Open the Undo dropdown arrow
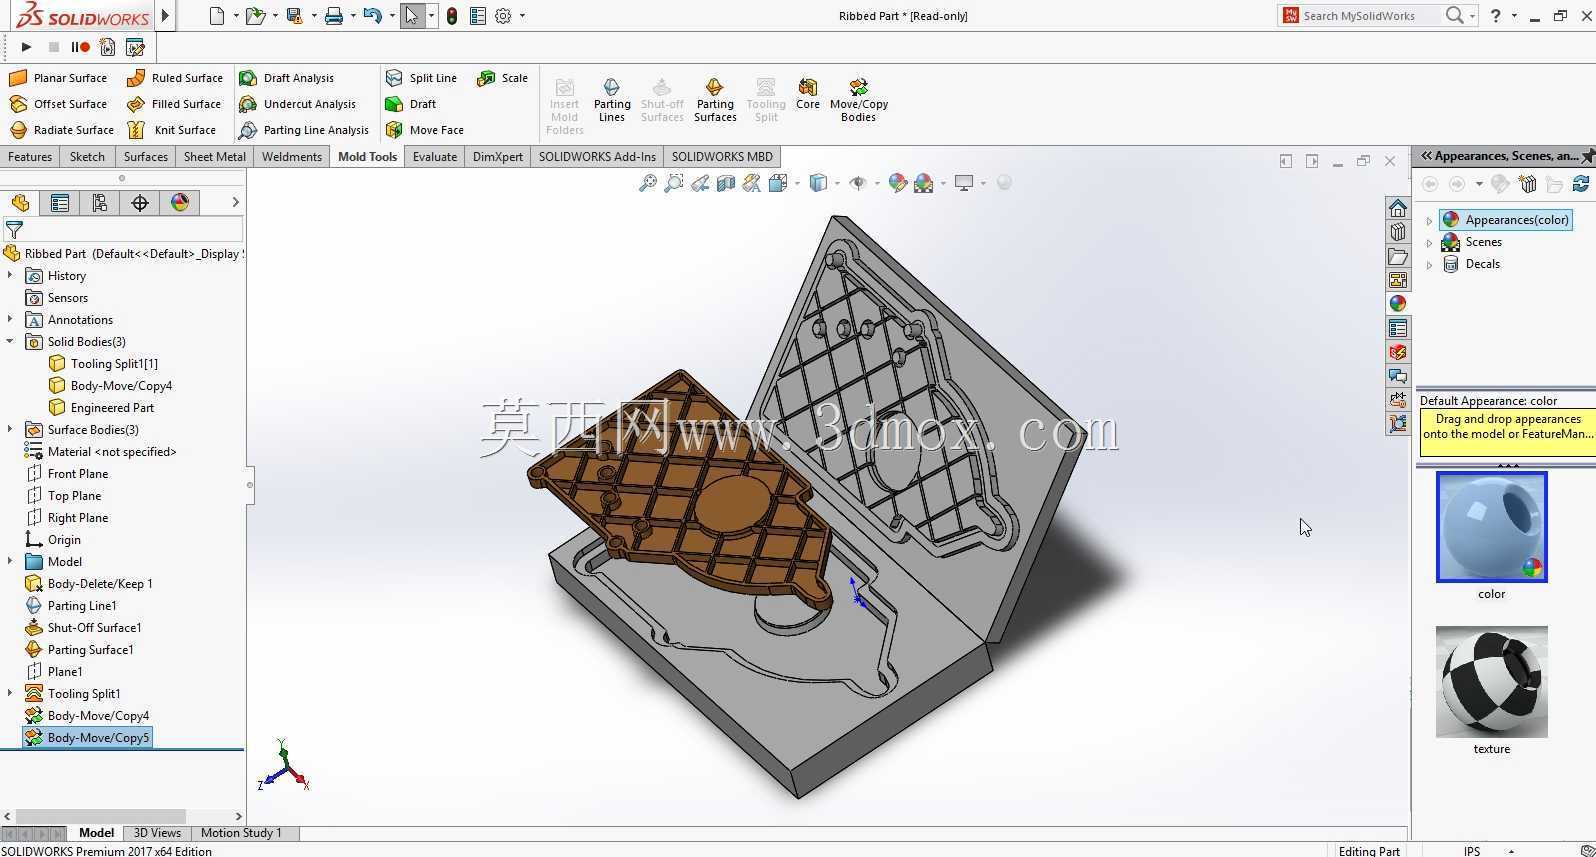The height and width of the screenshot is (857, 1596). (390, 16)
